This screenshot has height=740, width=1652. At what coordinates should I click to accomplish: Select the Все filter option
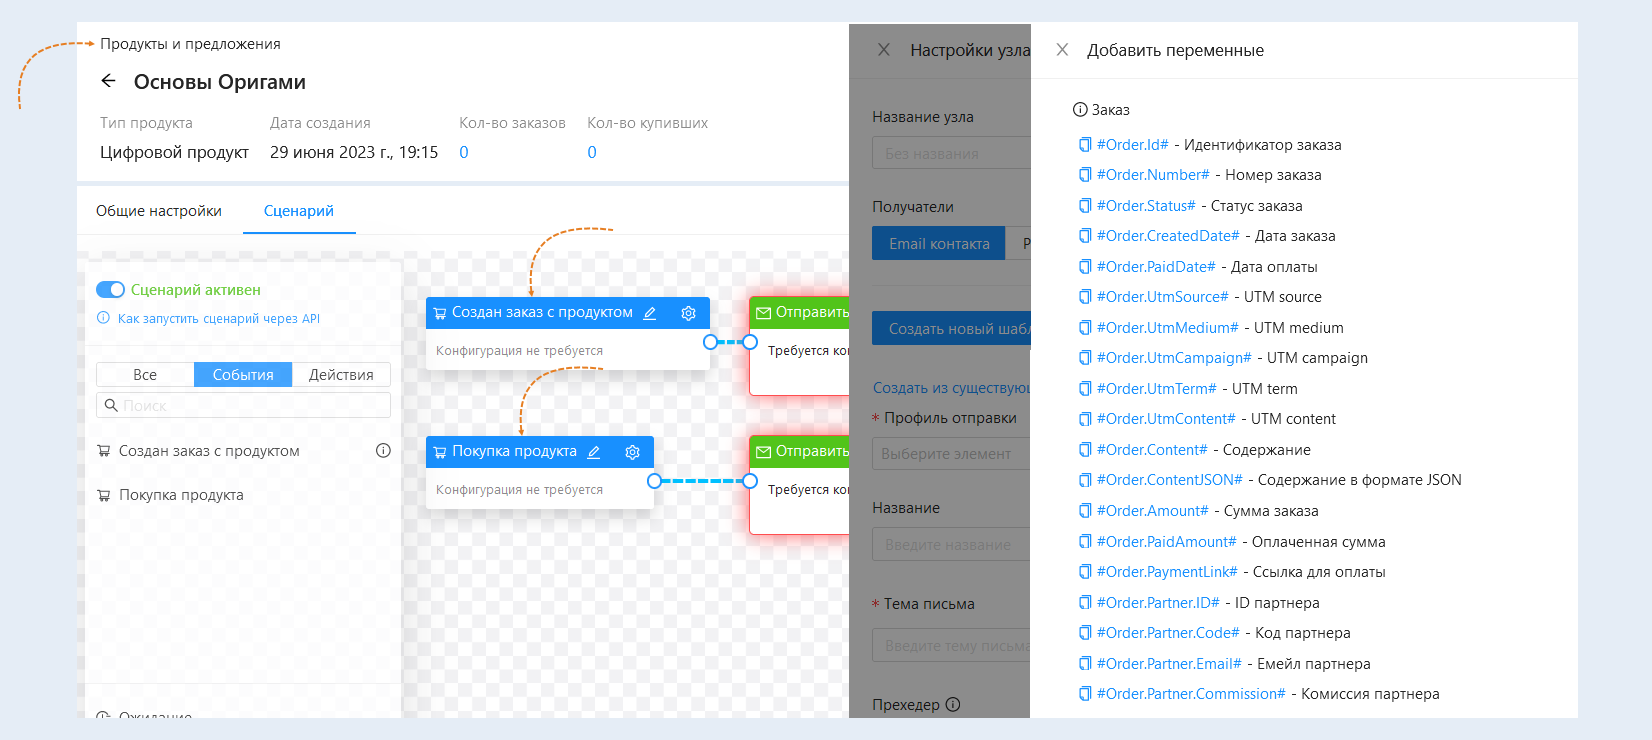[145, 375]
